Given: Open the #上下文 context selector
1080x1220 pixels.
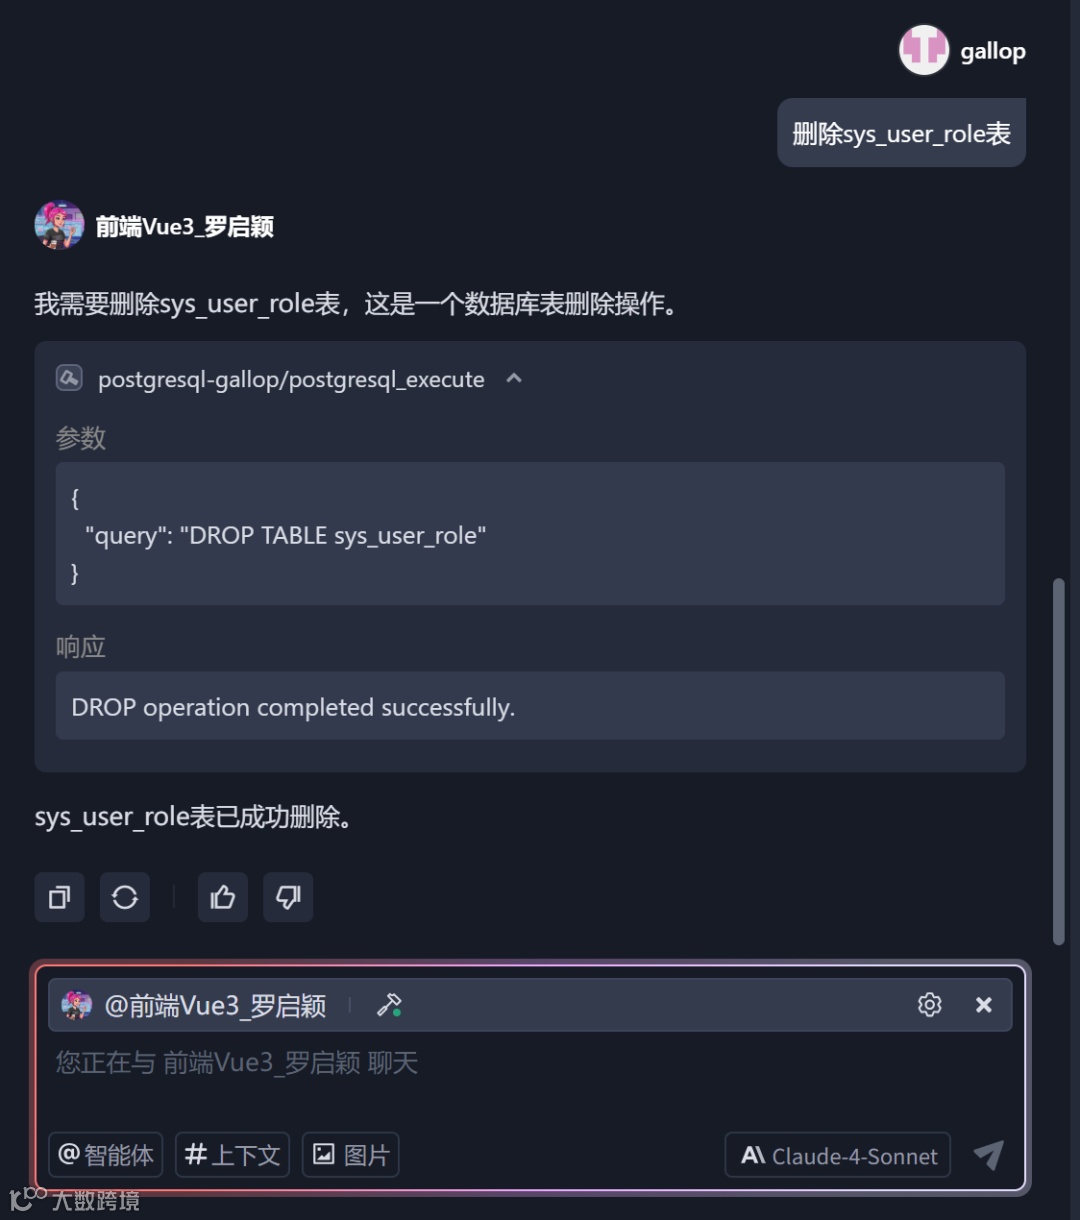Looking at the screenshot, I should point(232,1155).
